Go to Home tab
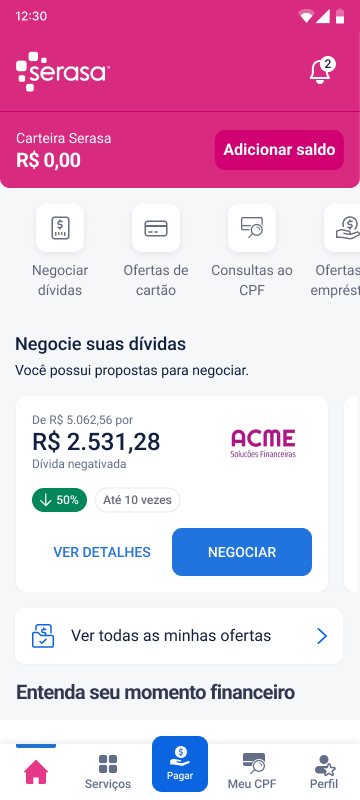 [x=36, y=771]
